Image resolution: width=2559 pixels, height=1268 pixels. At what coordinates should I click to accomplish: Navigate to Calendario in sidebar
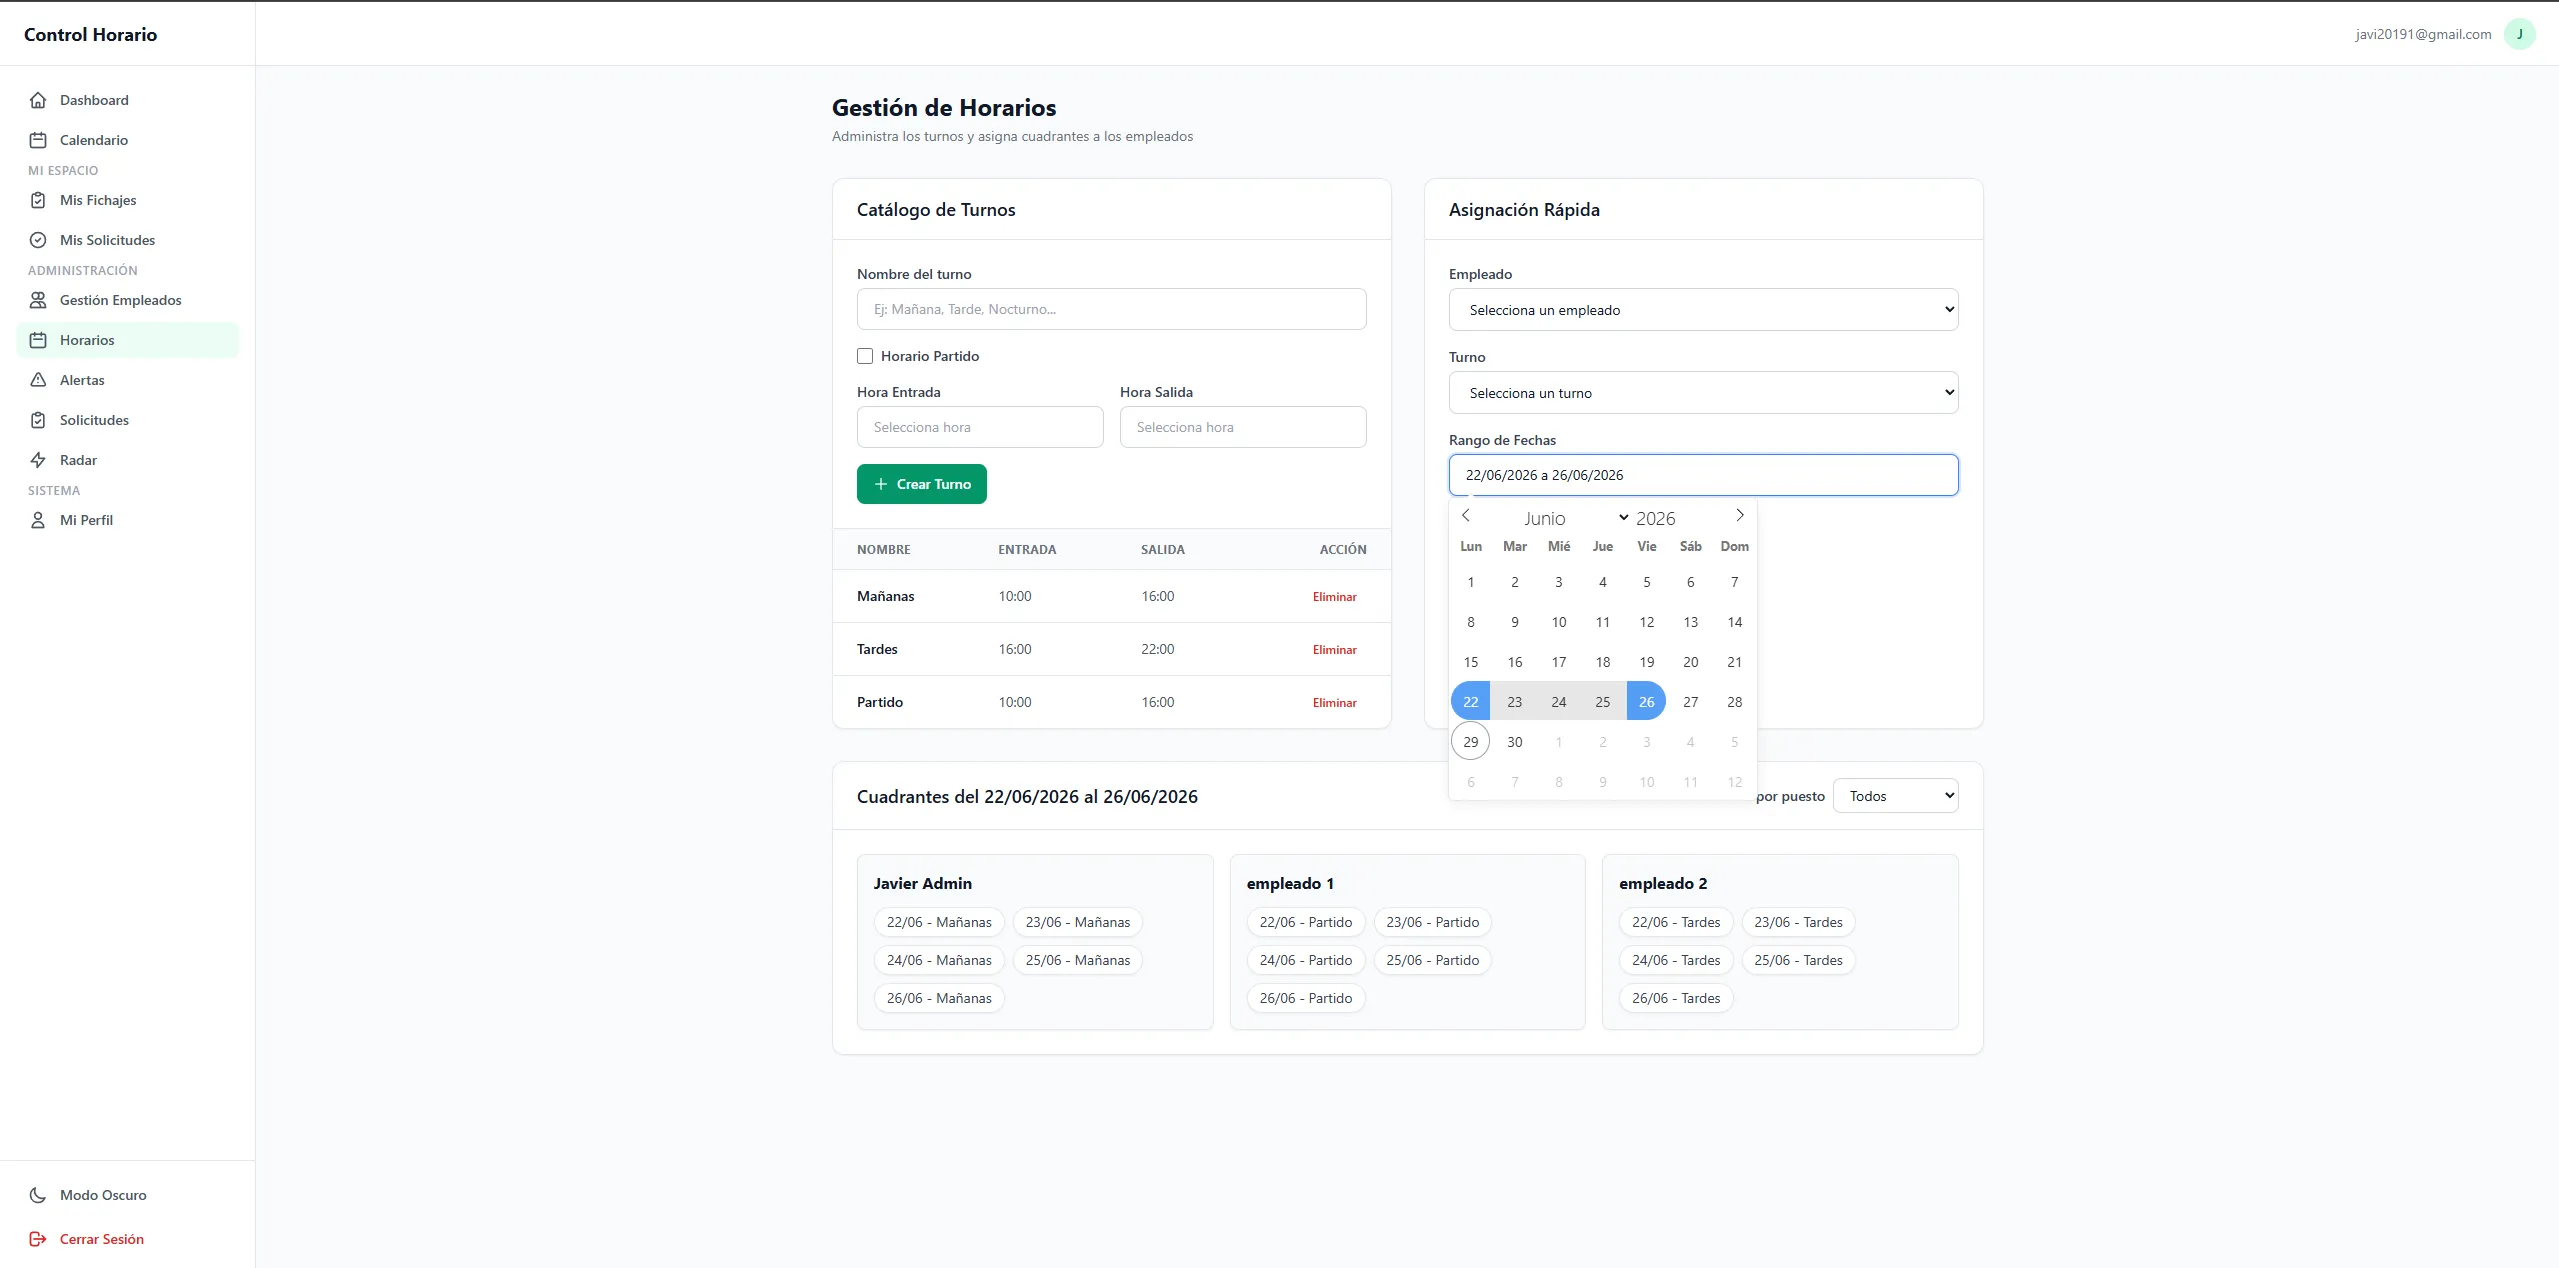[x=128, y=140]
